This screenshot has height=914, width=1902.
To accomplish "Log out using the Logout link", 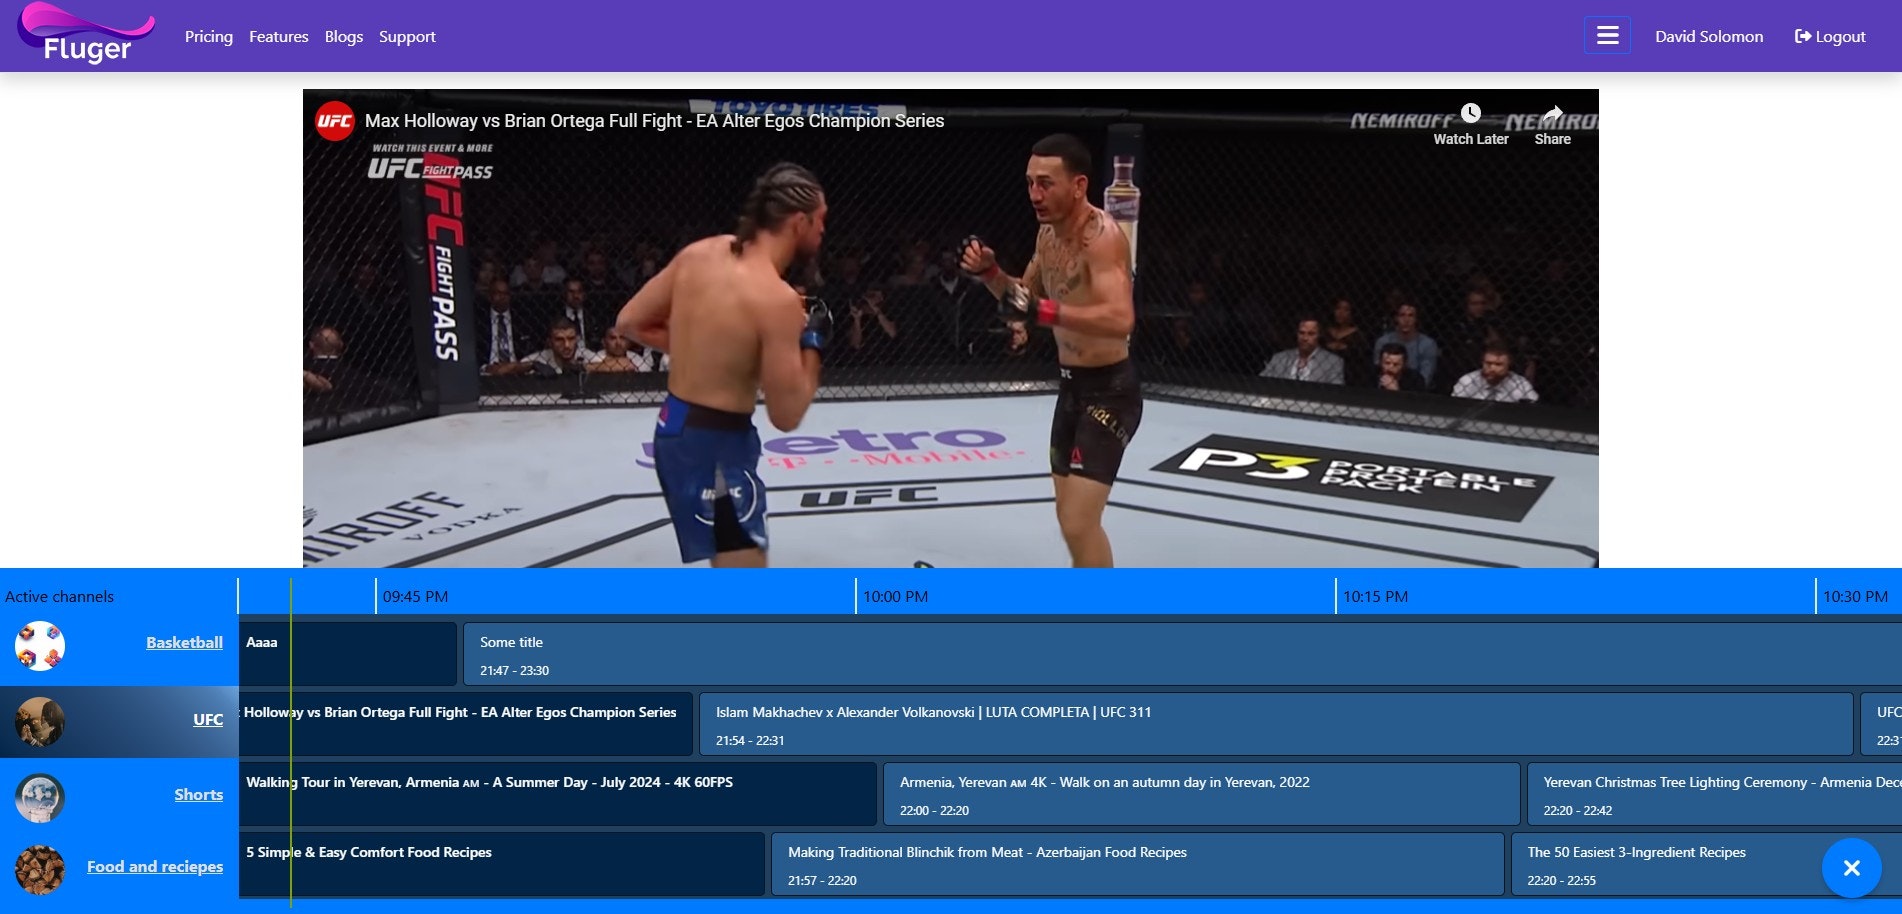I will [x=1830, y=36].
